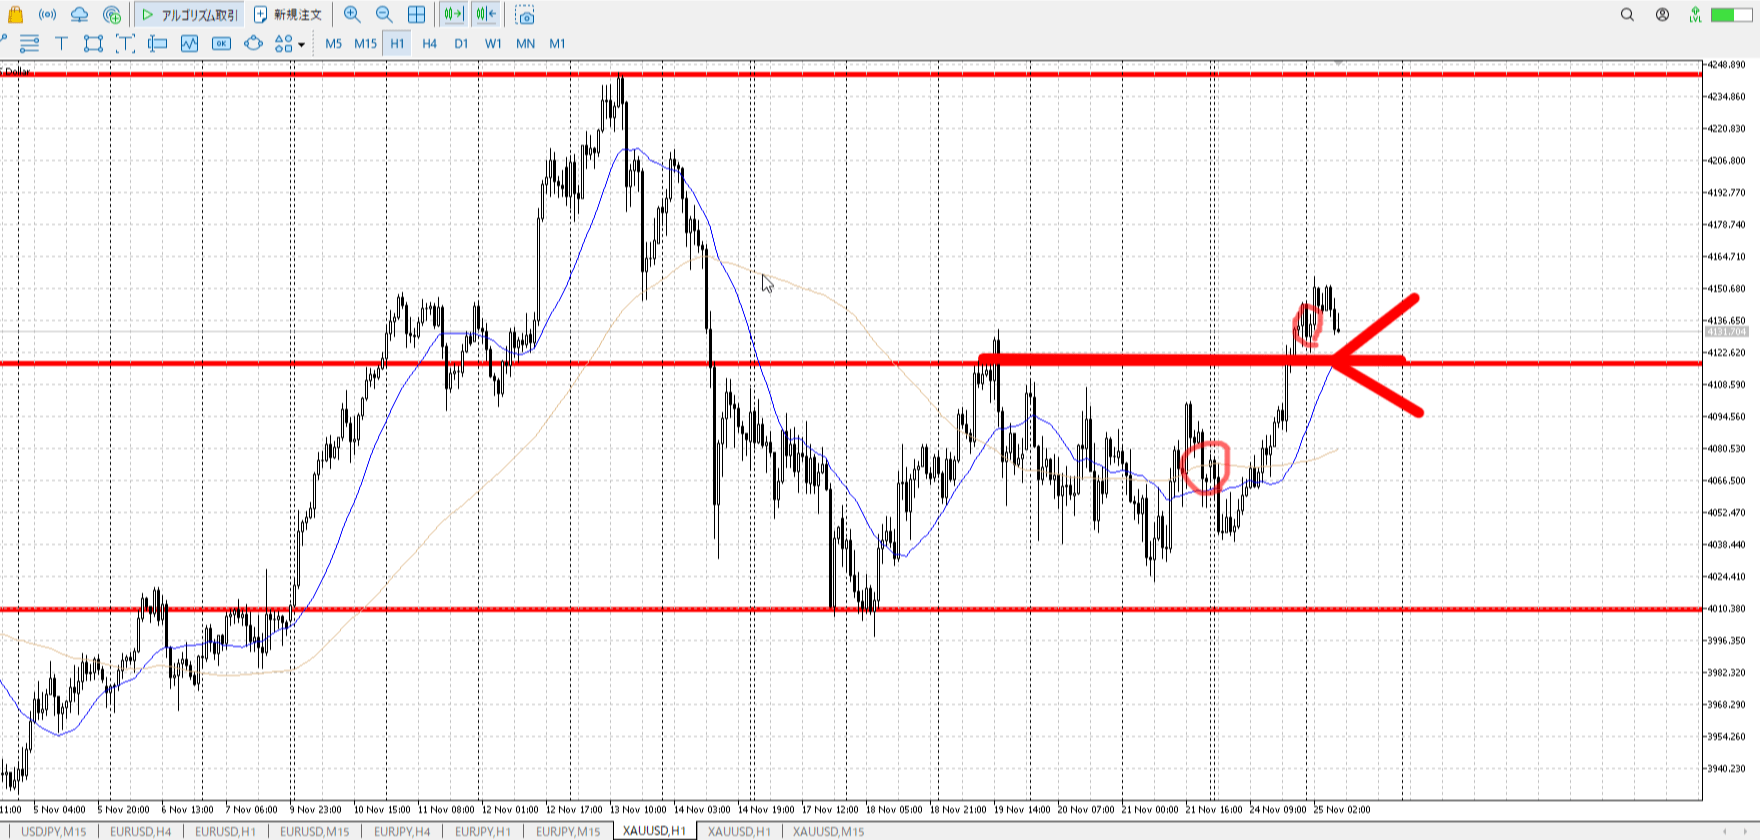Open the tile windows grid icon
Image resolution: width=1760 pixels, height=840 pixels.
pyautogui.click(x=417, y=15)
